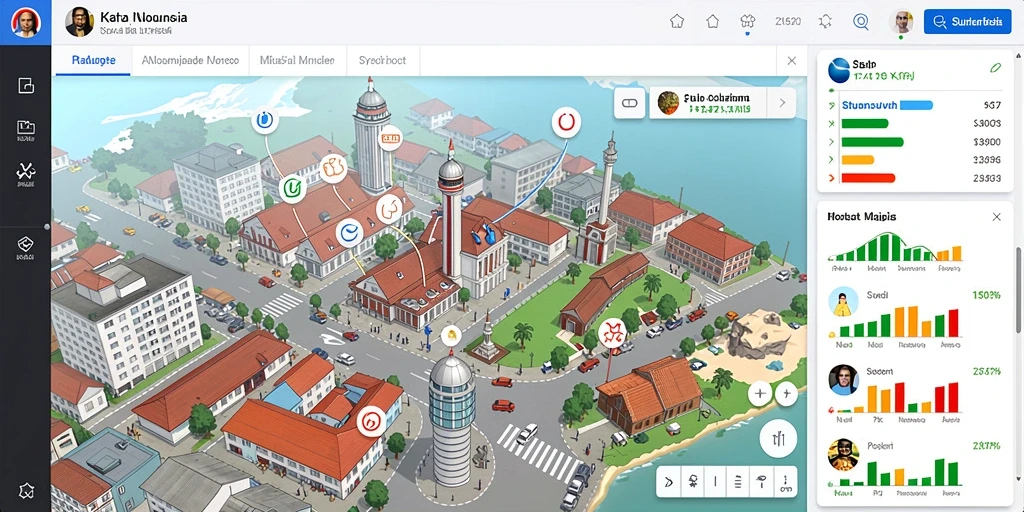1024x512 pixels.
Task: Expand the arrow next to location card
Action: click(782, 103)
